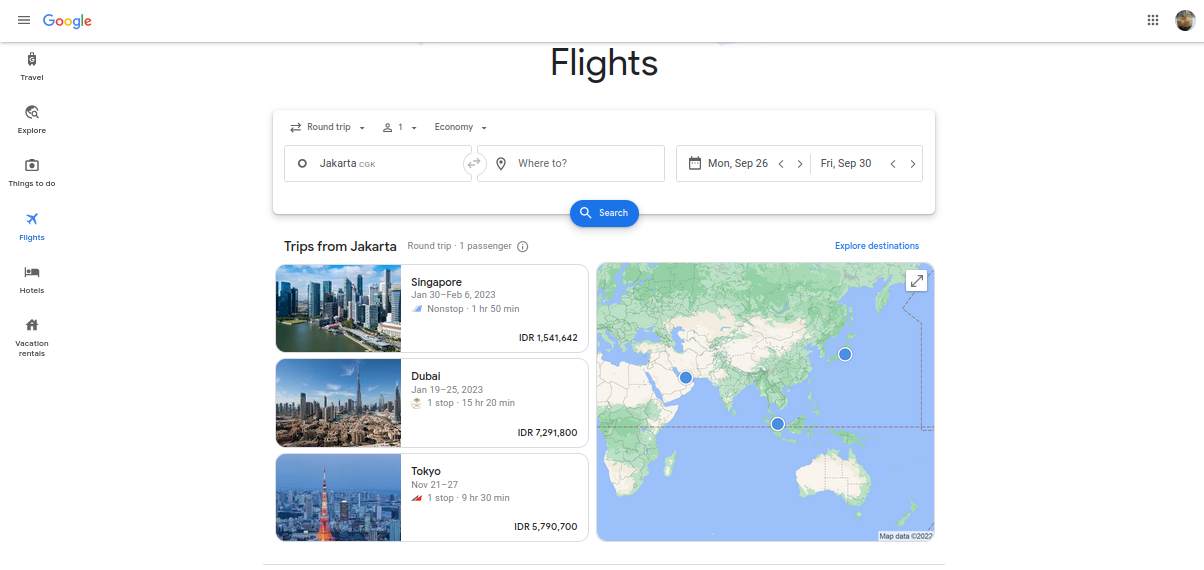Viewport: 1204px width, 570px height.
Task: Go to Travel in sidebar
Action: pyautogui.click(x=32, y=66)
